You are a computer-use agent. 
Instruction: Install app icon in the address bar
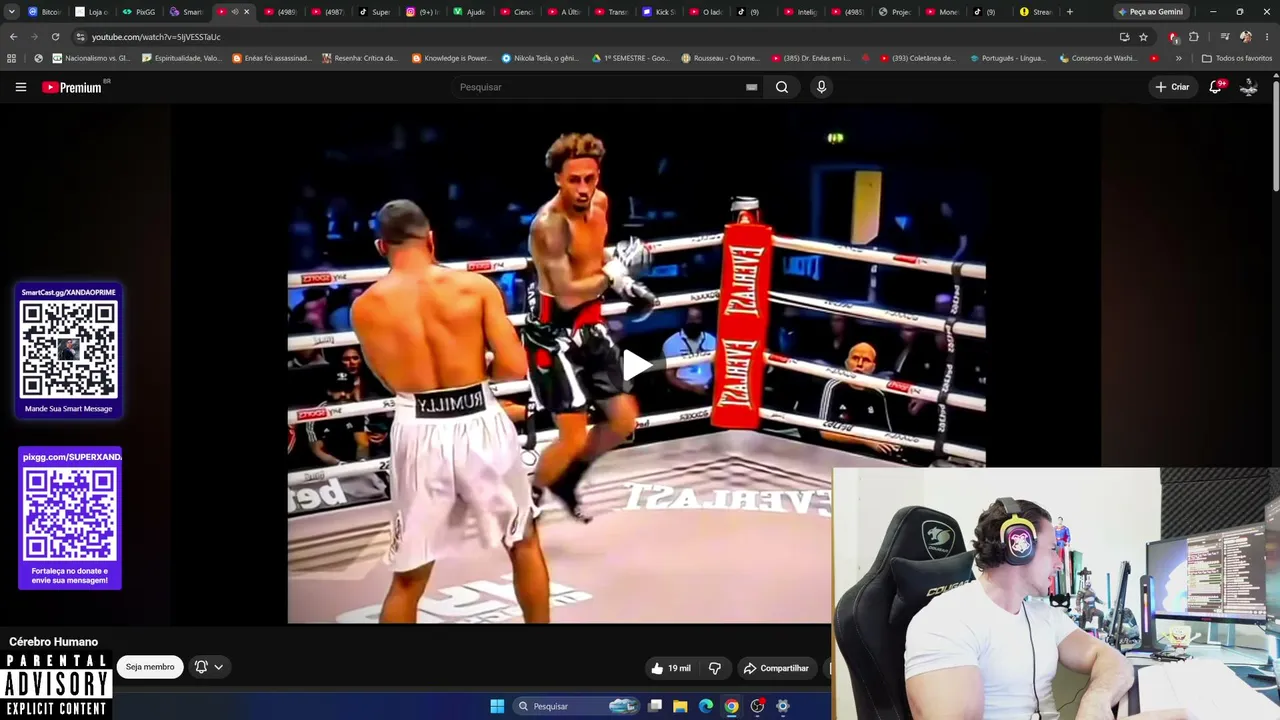pos(1124,37)
